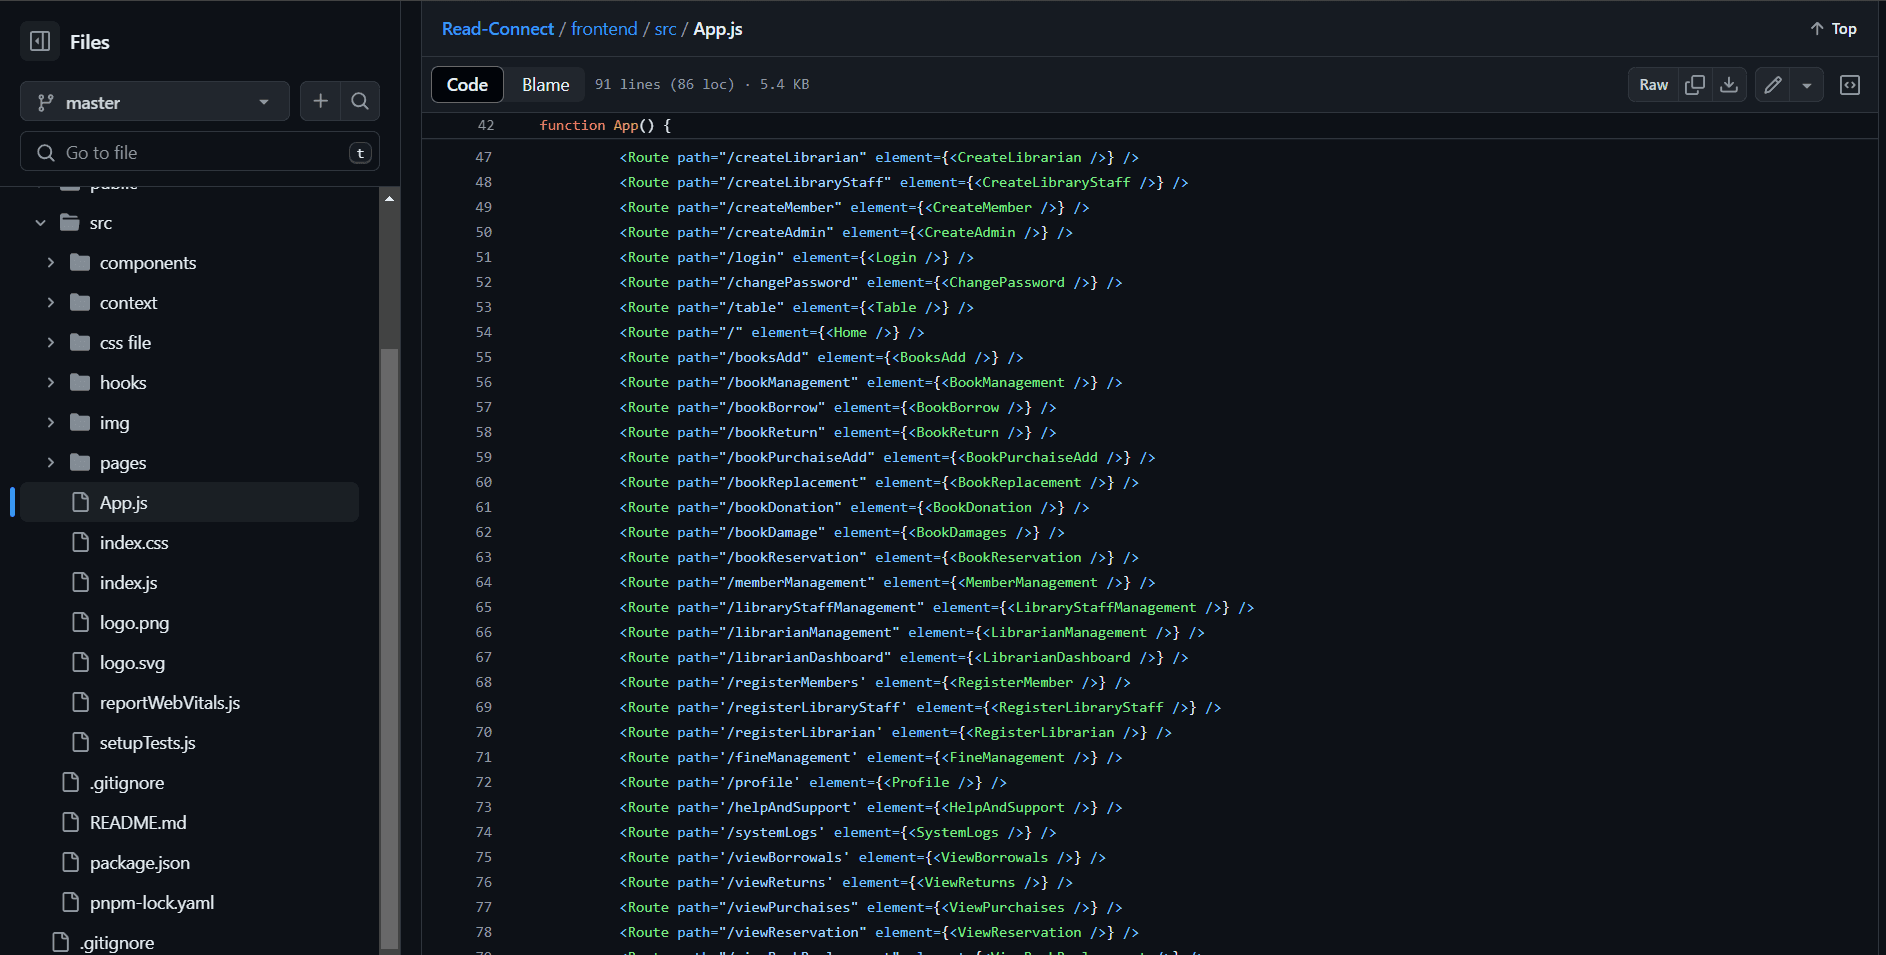Open reportWebVitals.js file
Image resolution: width=1886 pixels, height=955 pixels.
[x=170, y=703]
